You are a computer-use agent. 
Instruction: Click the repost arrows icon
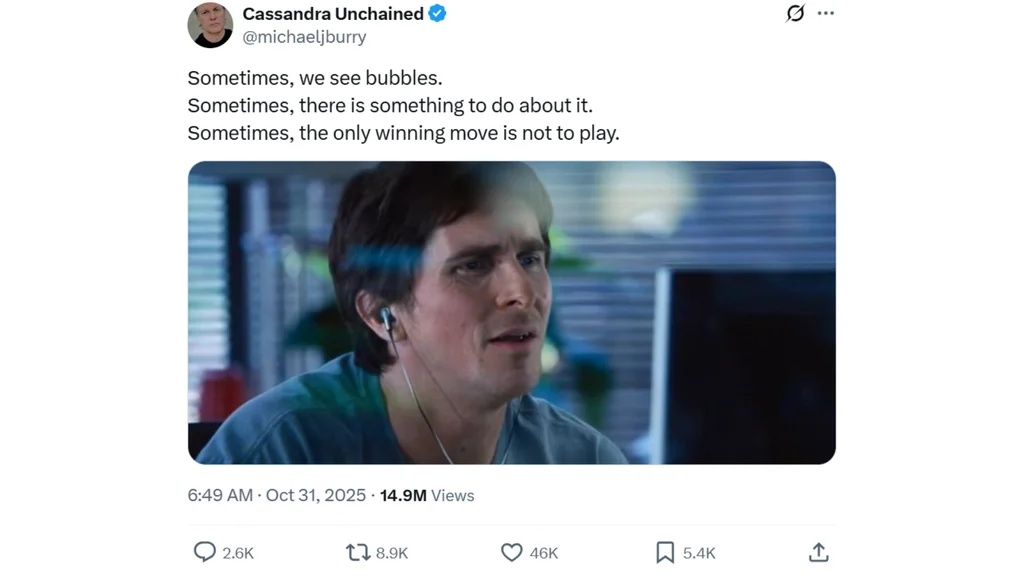point(358,553)
